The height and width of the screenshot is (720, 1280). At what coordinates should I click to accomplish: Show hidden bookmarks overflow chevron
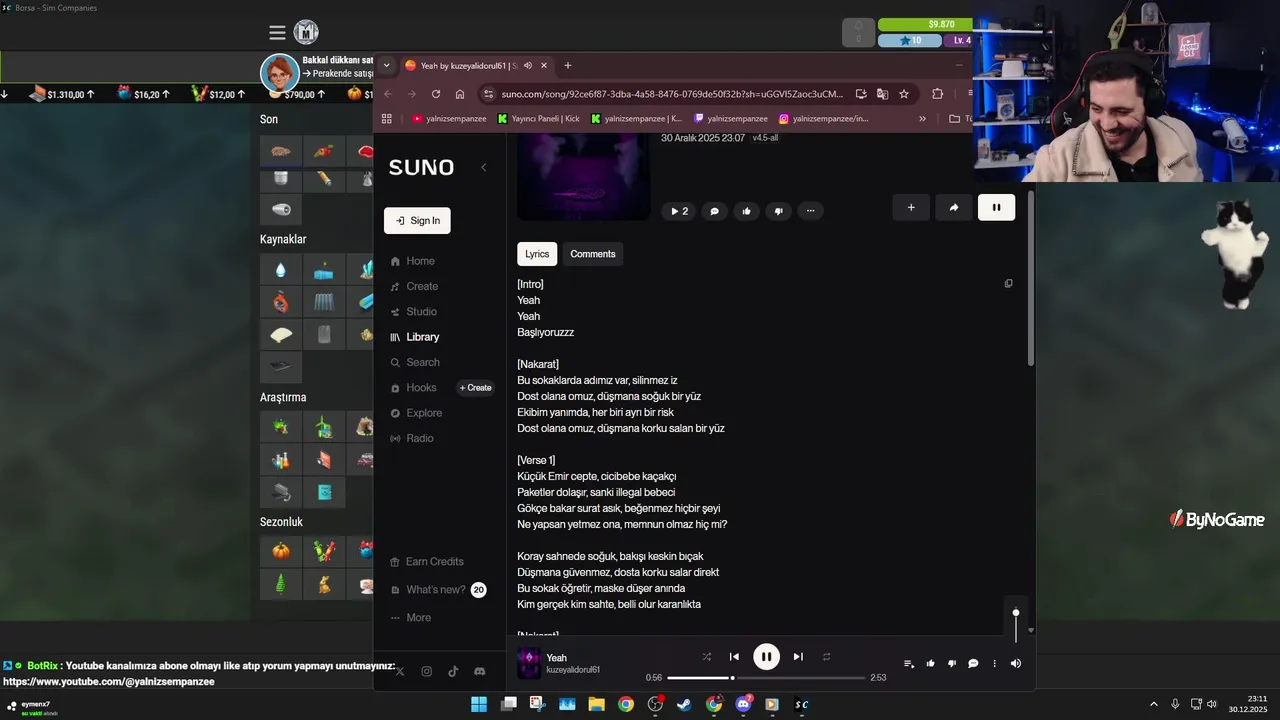coord(922,118)
